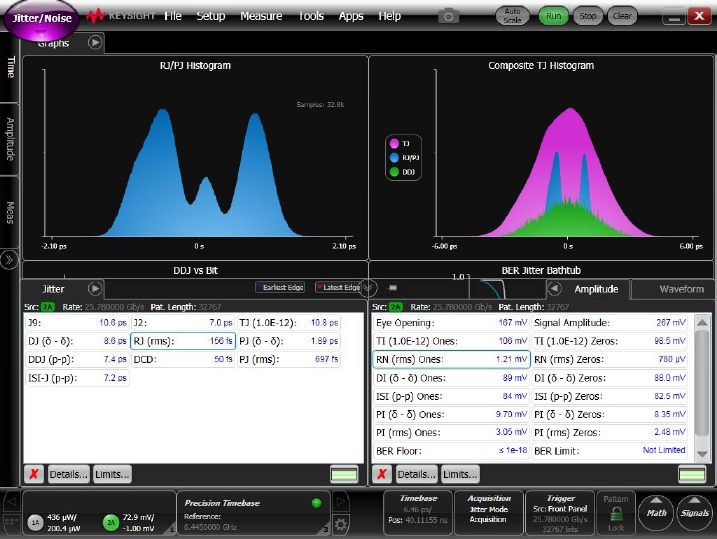Screen dimensions: 717x539
Task: Select the Eye Opening measurement
Action: point(451,323)
